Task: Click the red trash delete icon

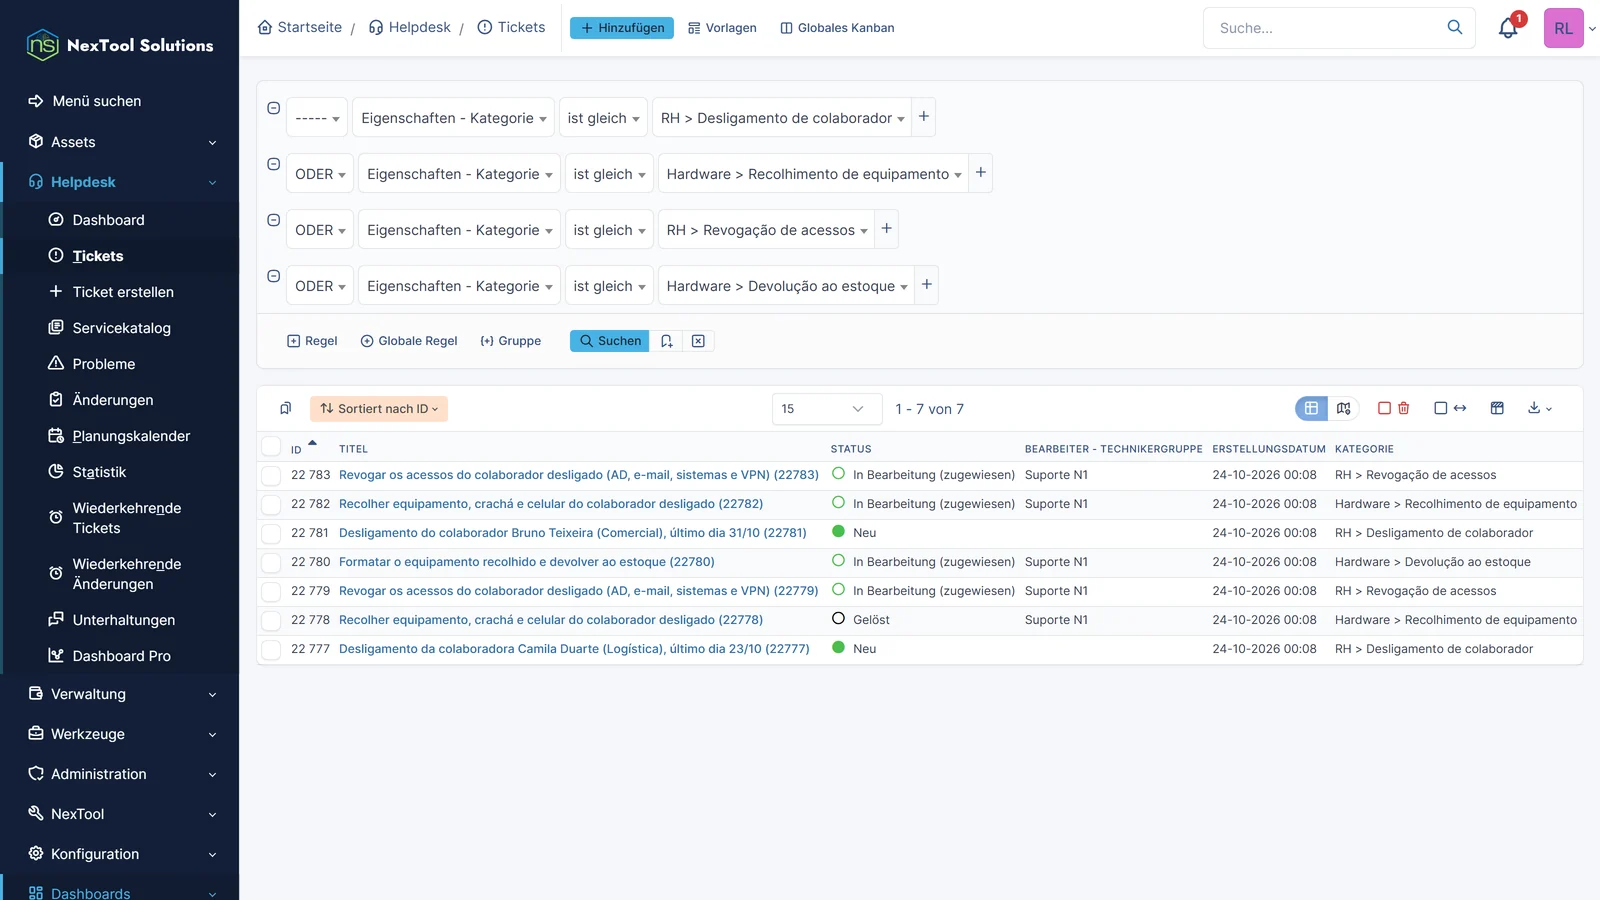Action: [1403, 408]
